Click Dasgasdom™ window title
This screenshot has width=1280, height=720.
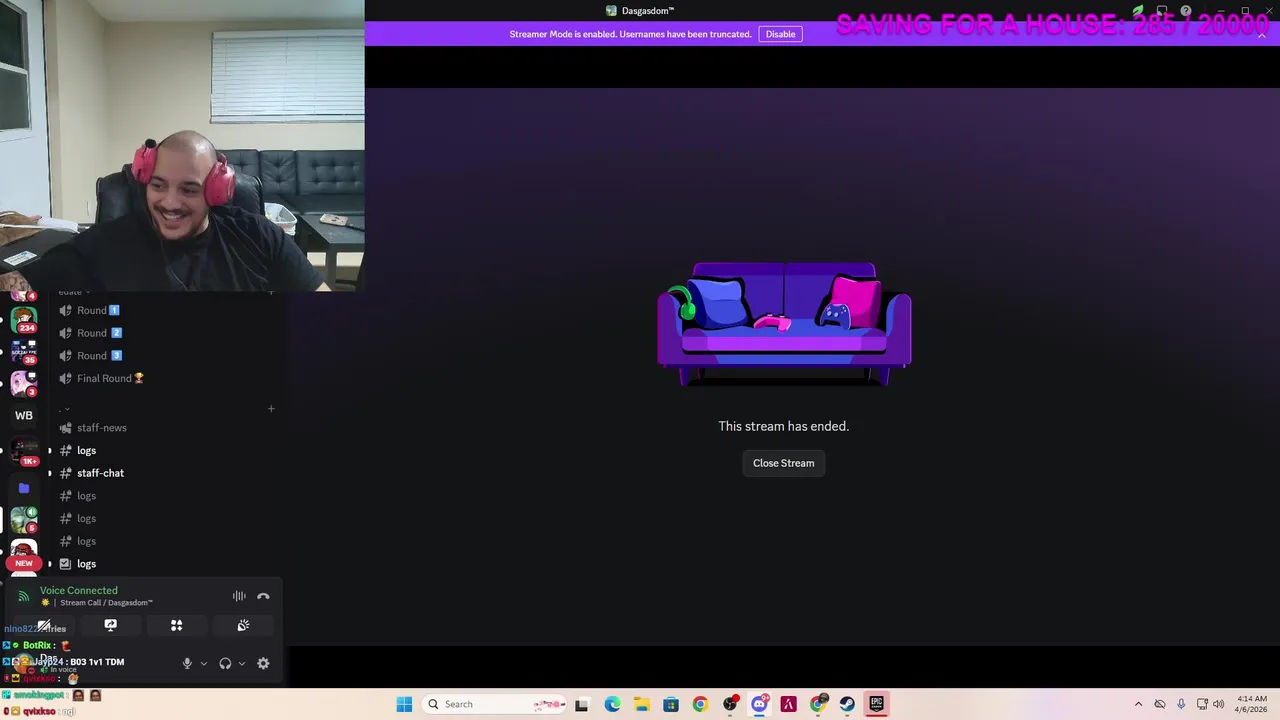(648, 11)
